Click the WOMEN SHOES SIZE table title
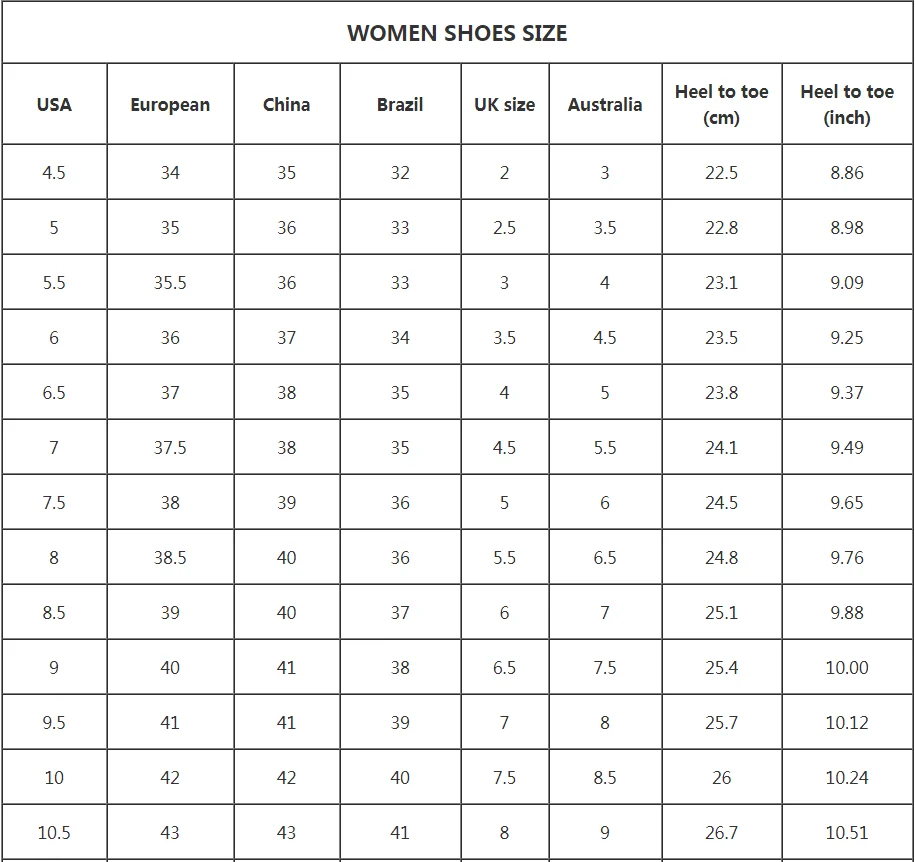The width and height of the screenshot is (915, 862). (x=457, y=33)
